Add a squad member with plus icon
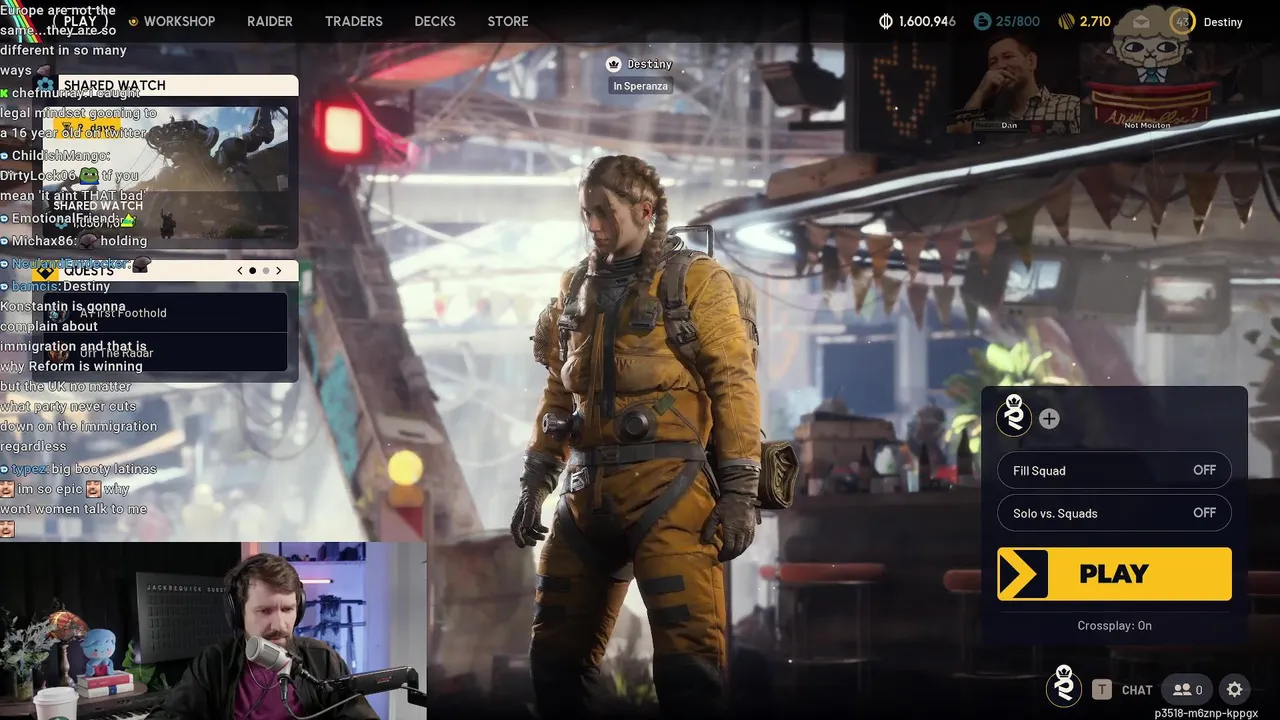The image size is (1280, 720). [x=1049, y=419]
